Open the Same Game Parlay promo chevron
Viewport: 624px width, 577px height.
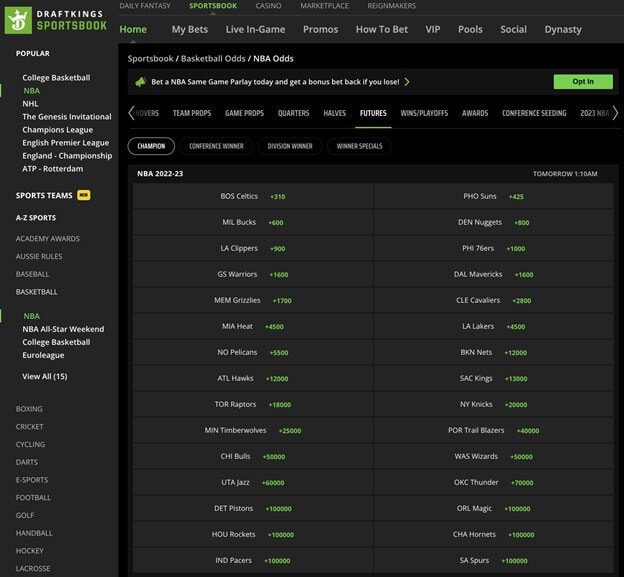click(x=407, y=82)
